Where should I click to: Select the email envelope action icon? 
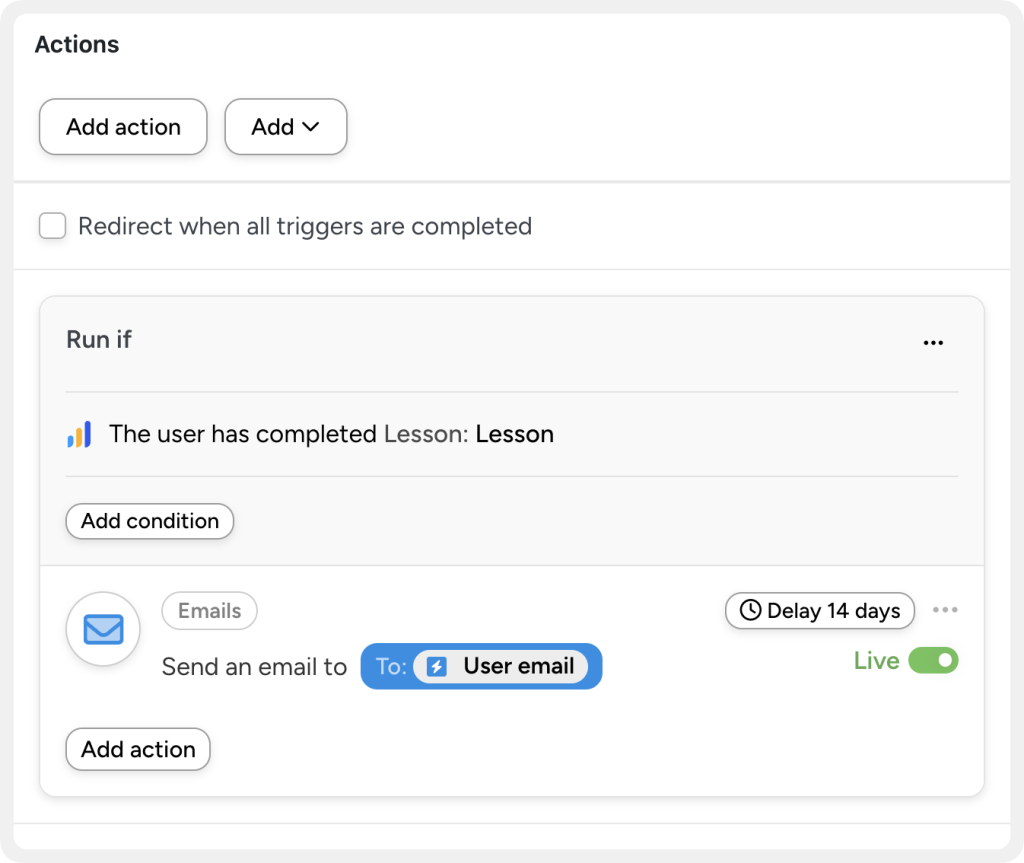pos(102,629)
